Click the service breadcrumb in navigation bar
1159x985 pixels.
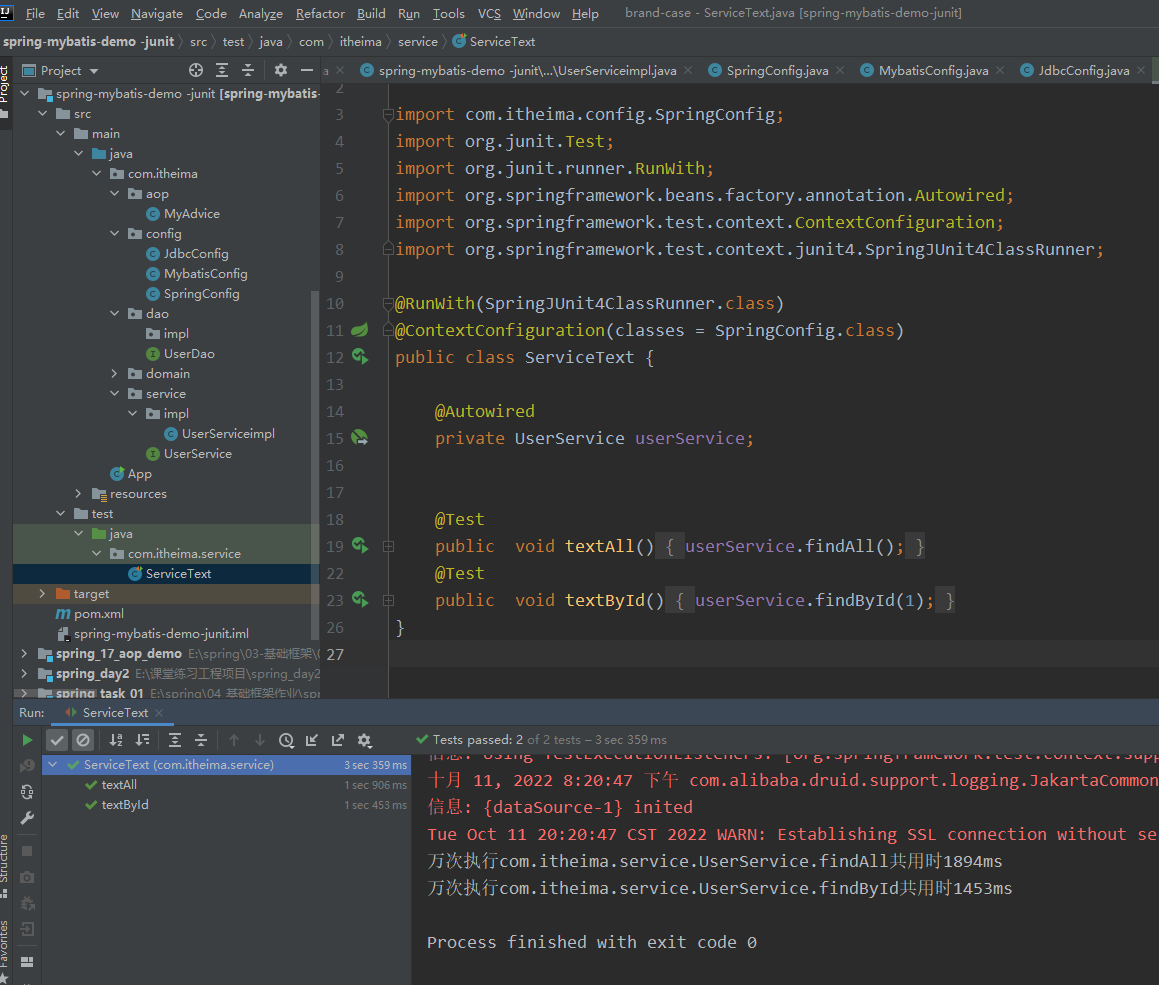(x=417, y=42)
